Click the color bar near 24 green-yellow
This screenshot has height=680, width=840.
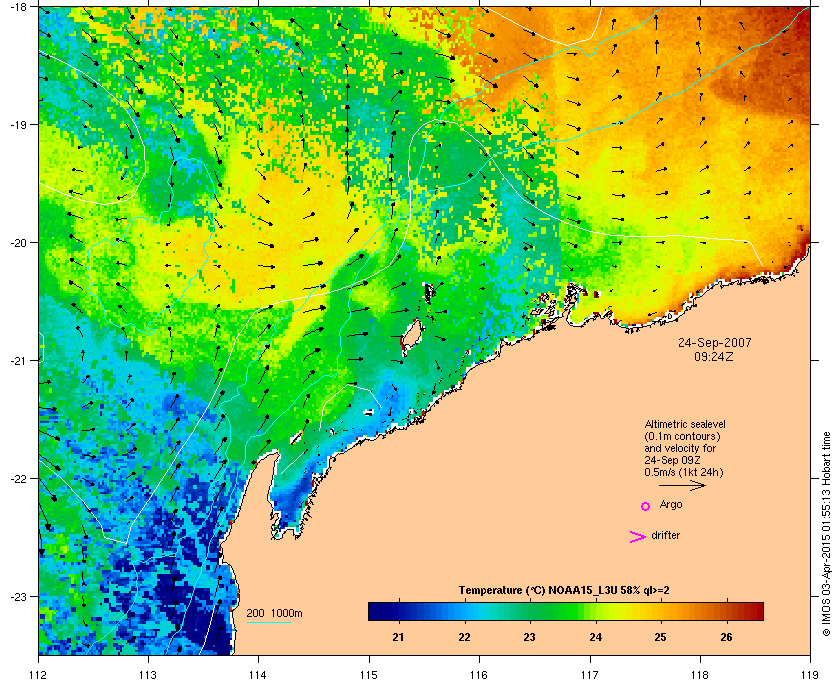(x=596, y=611)
